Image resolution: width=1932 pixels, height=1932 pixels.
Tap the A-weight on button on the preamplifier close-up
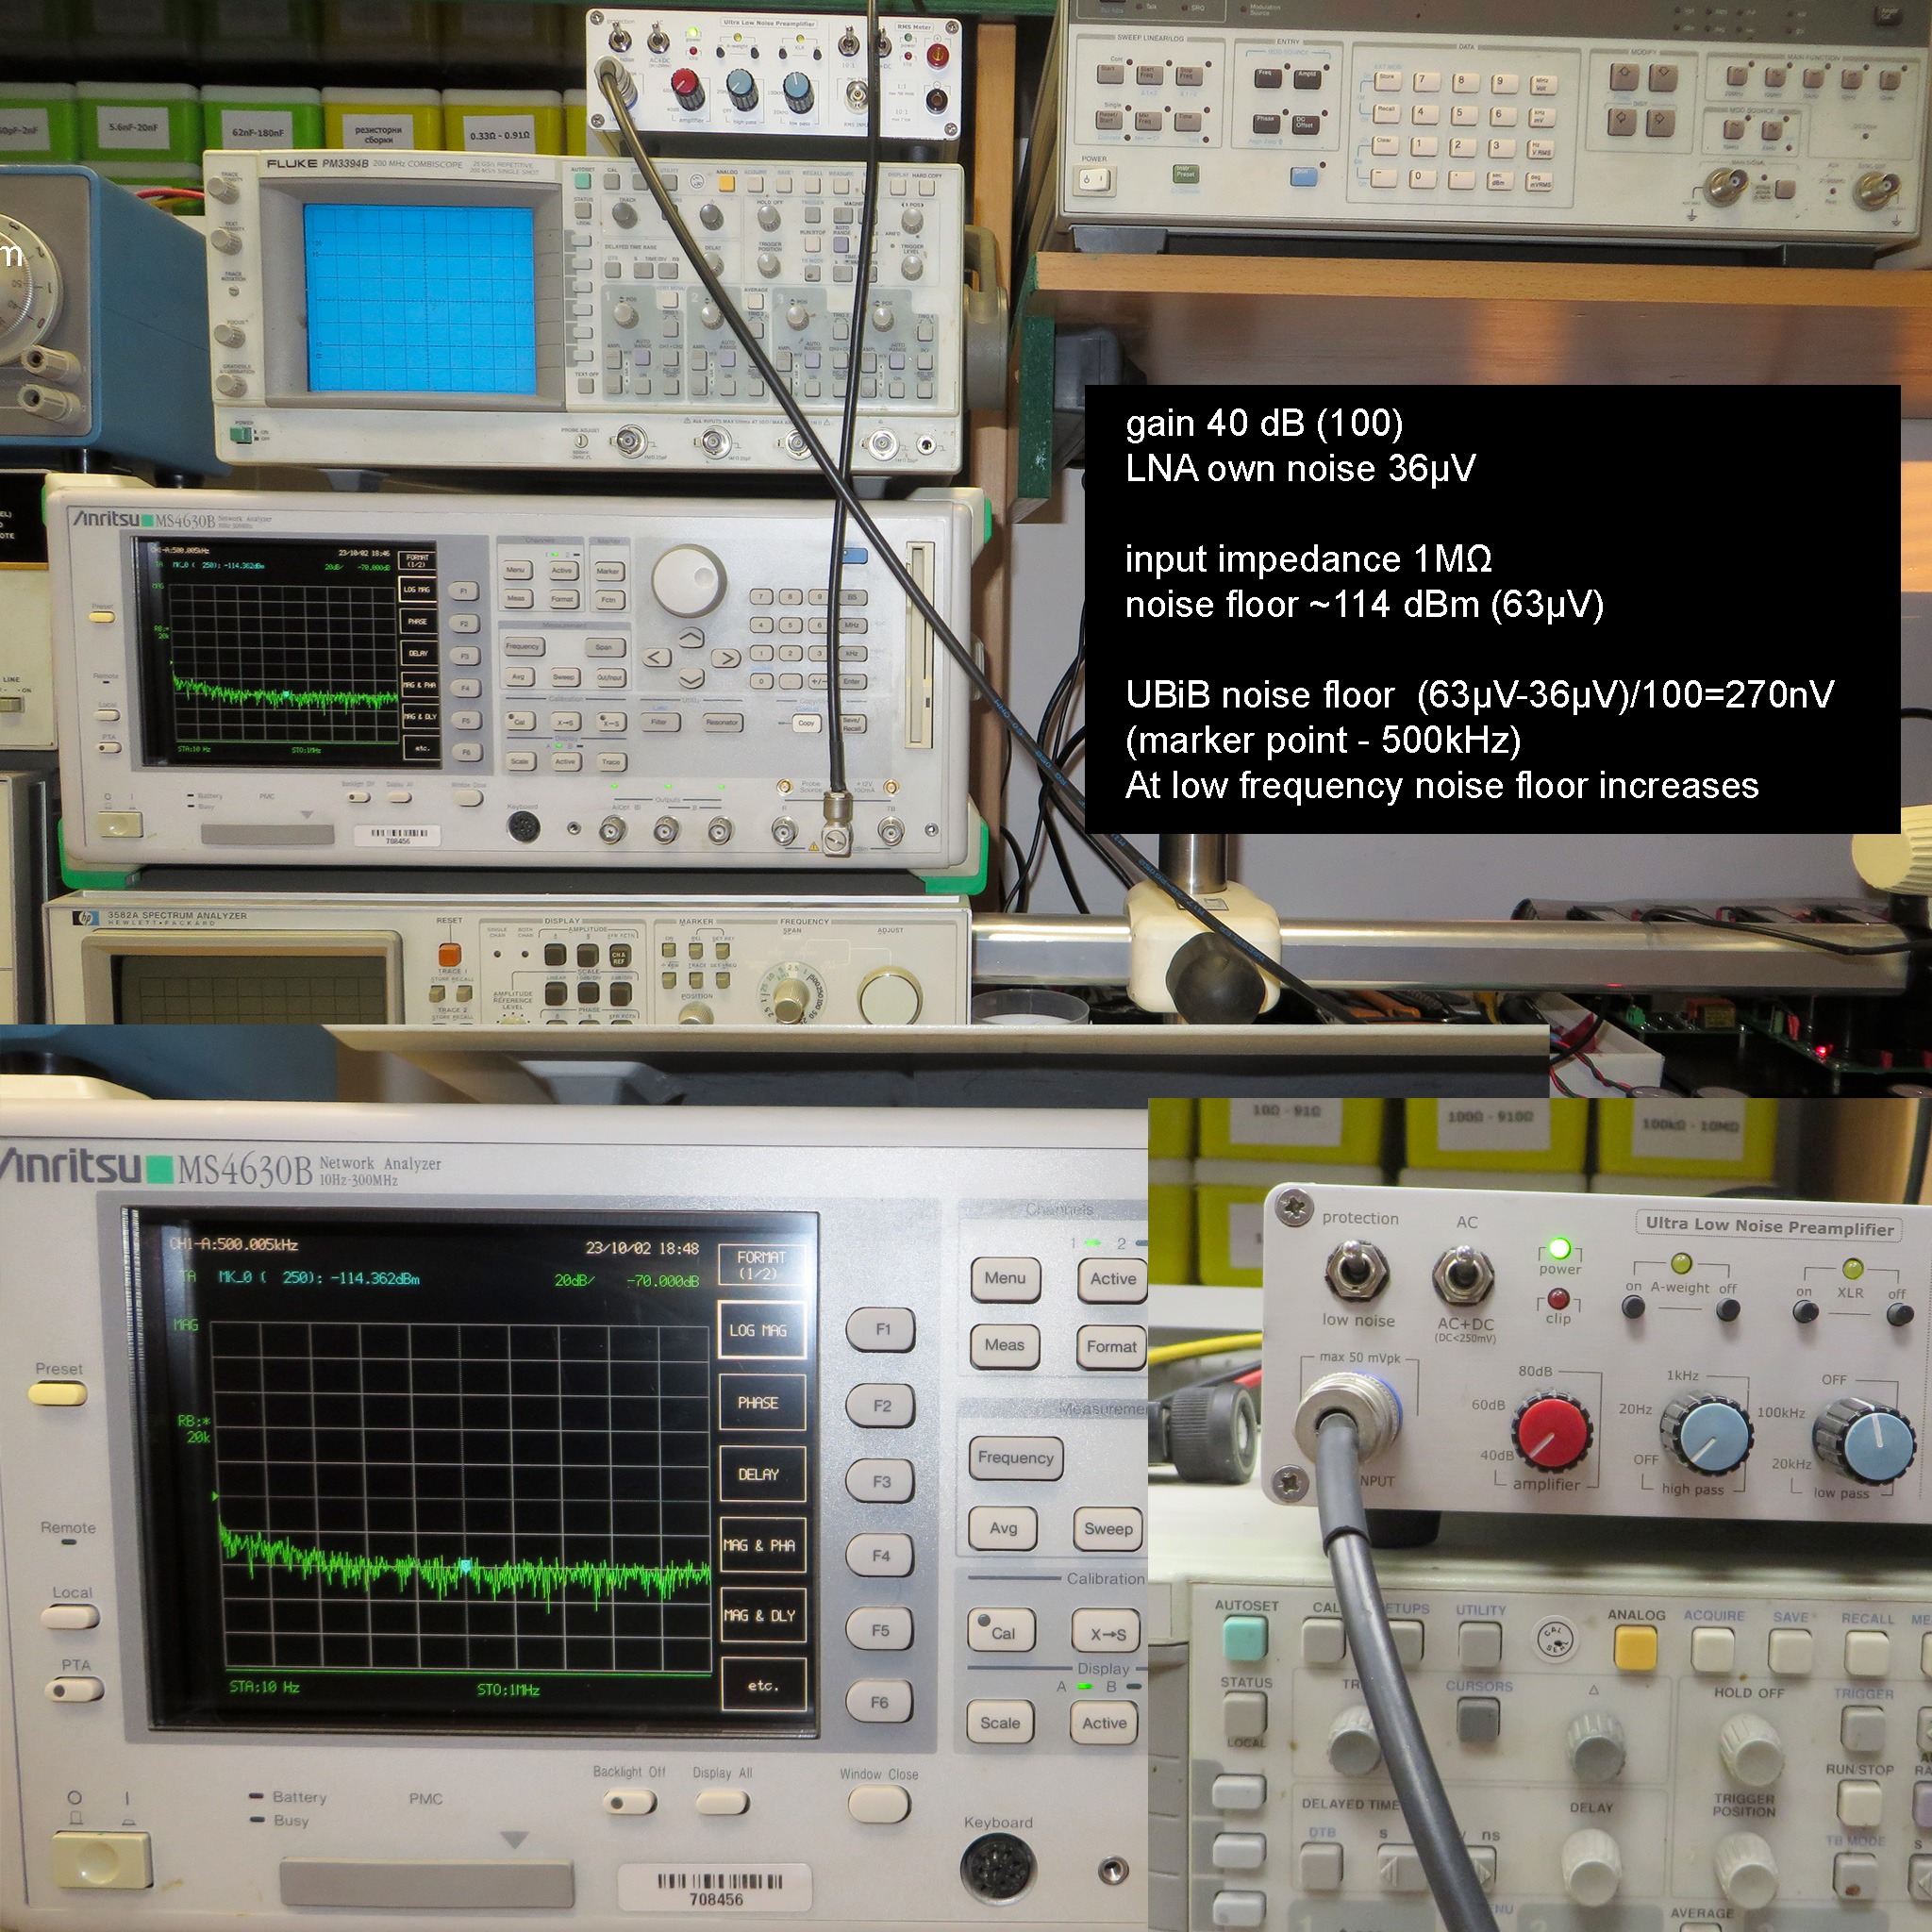pyautogui.click(x=1633, y=1307)
